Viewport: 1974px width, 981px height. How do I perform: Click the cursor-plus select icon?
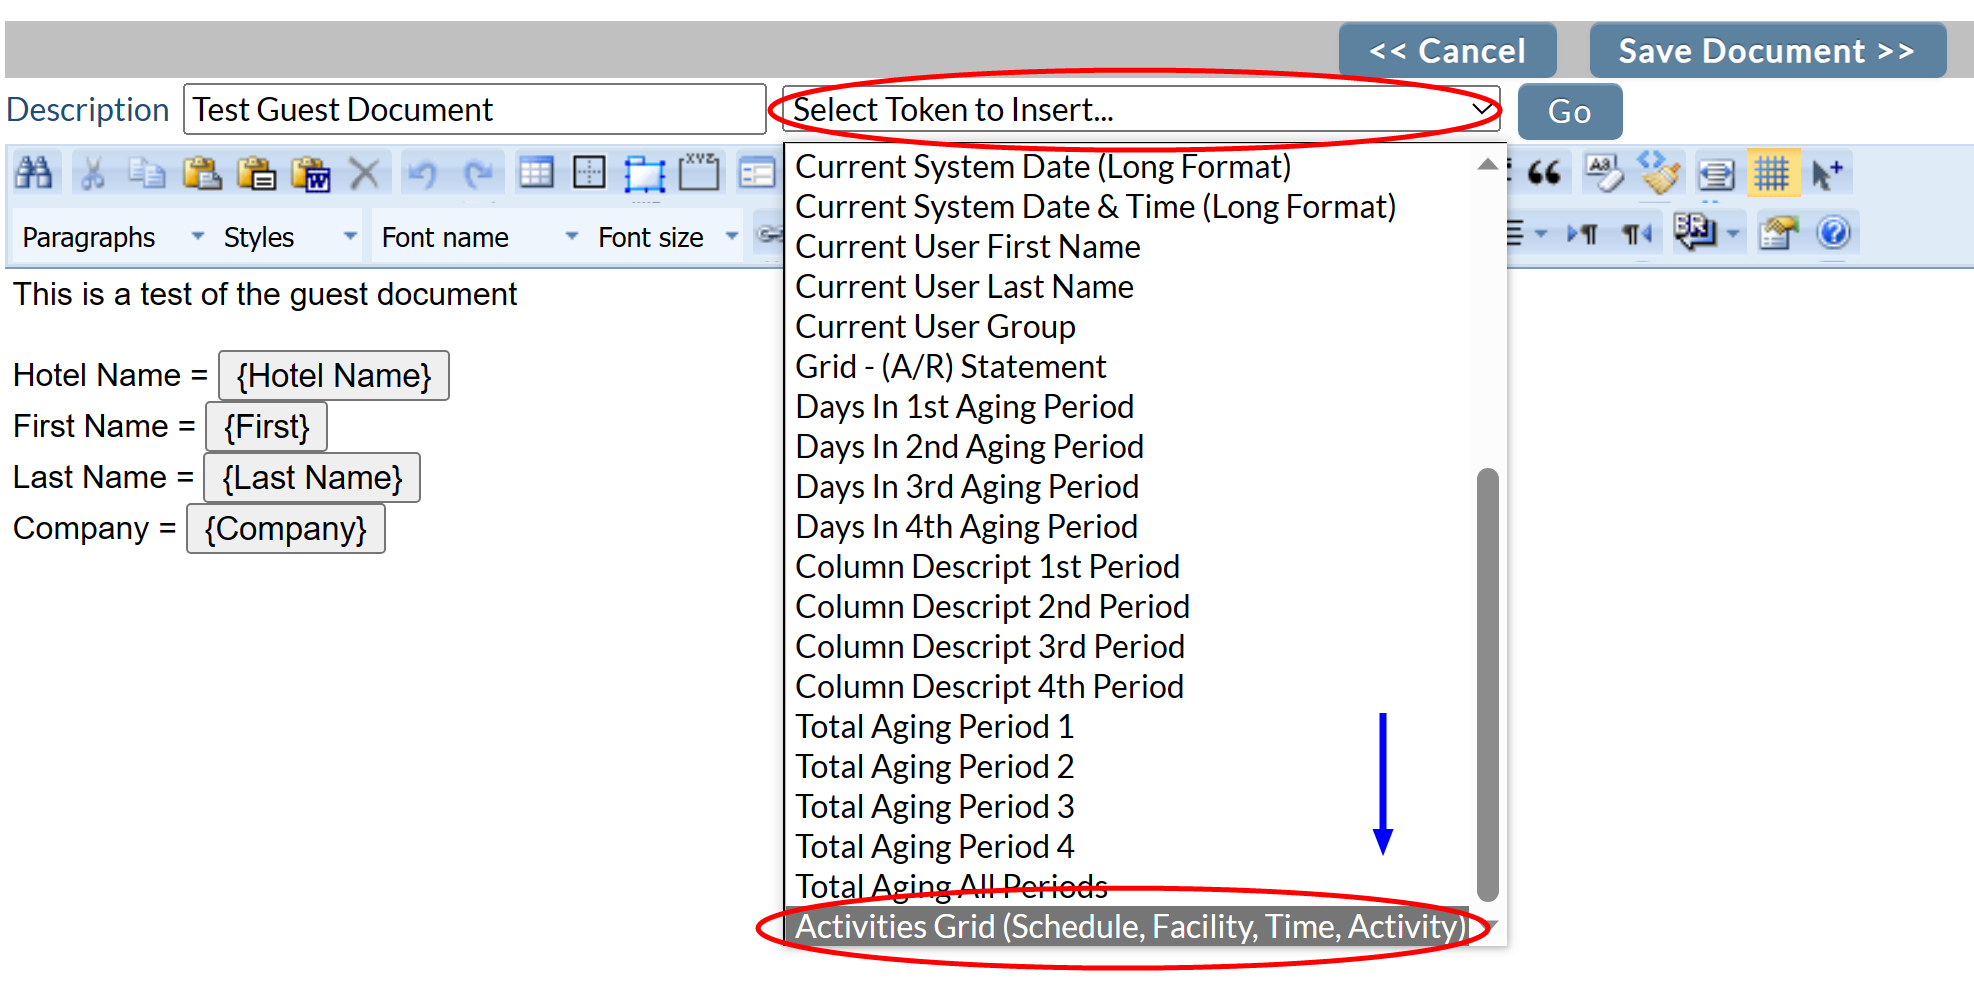1827,174
